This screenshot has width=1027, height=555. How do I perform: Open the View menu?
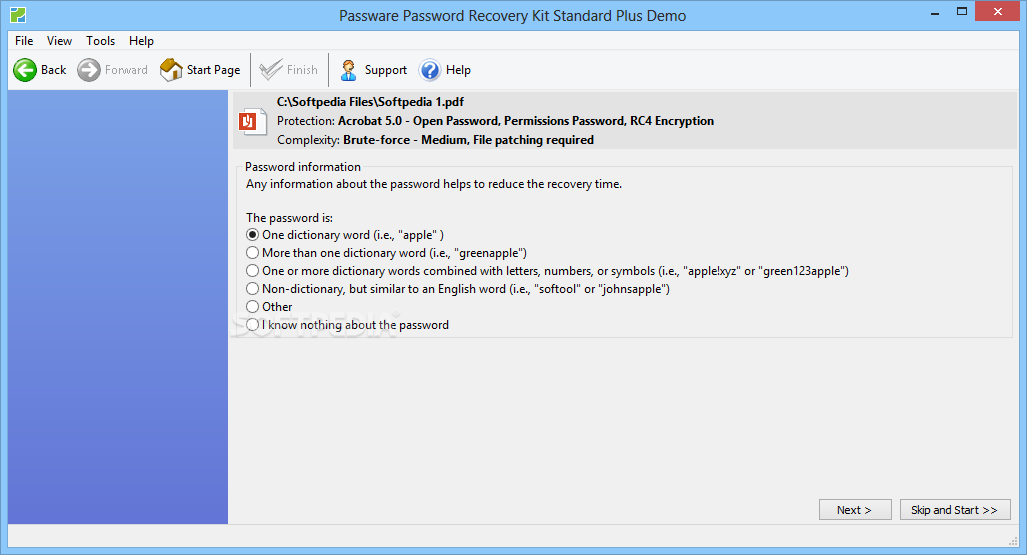(x=59, y=41)
